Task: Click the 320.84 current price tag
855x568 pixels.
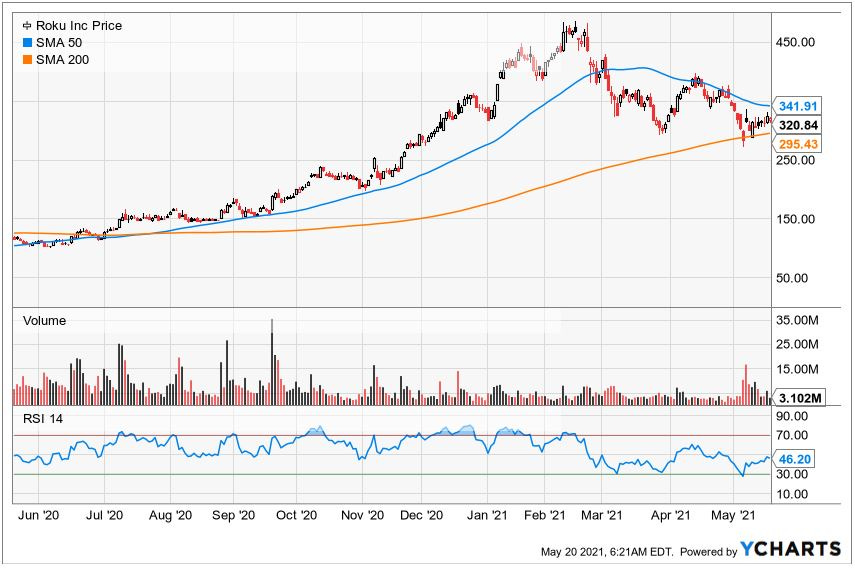Action: point(798,125)
